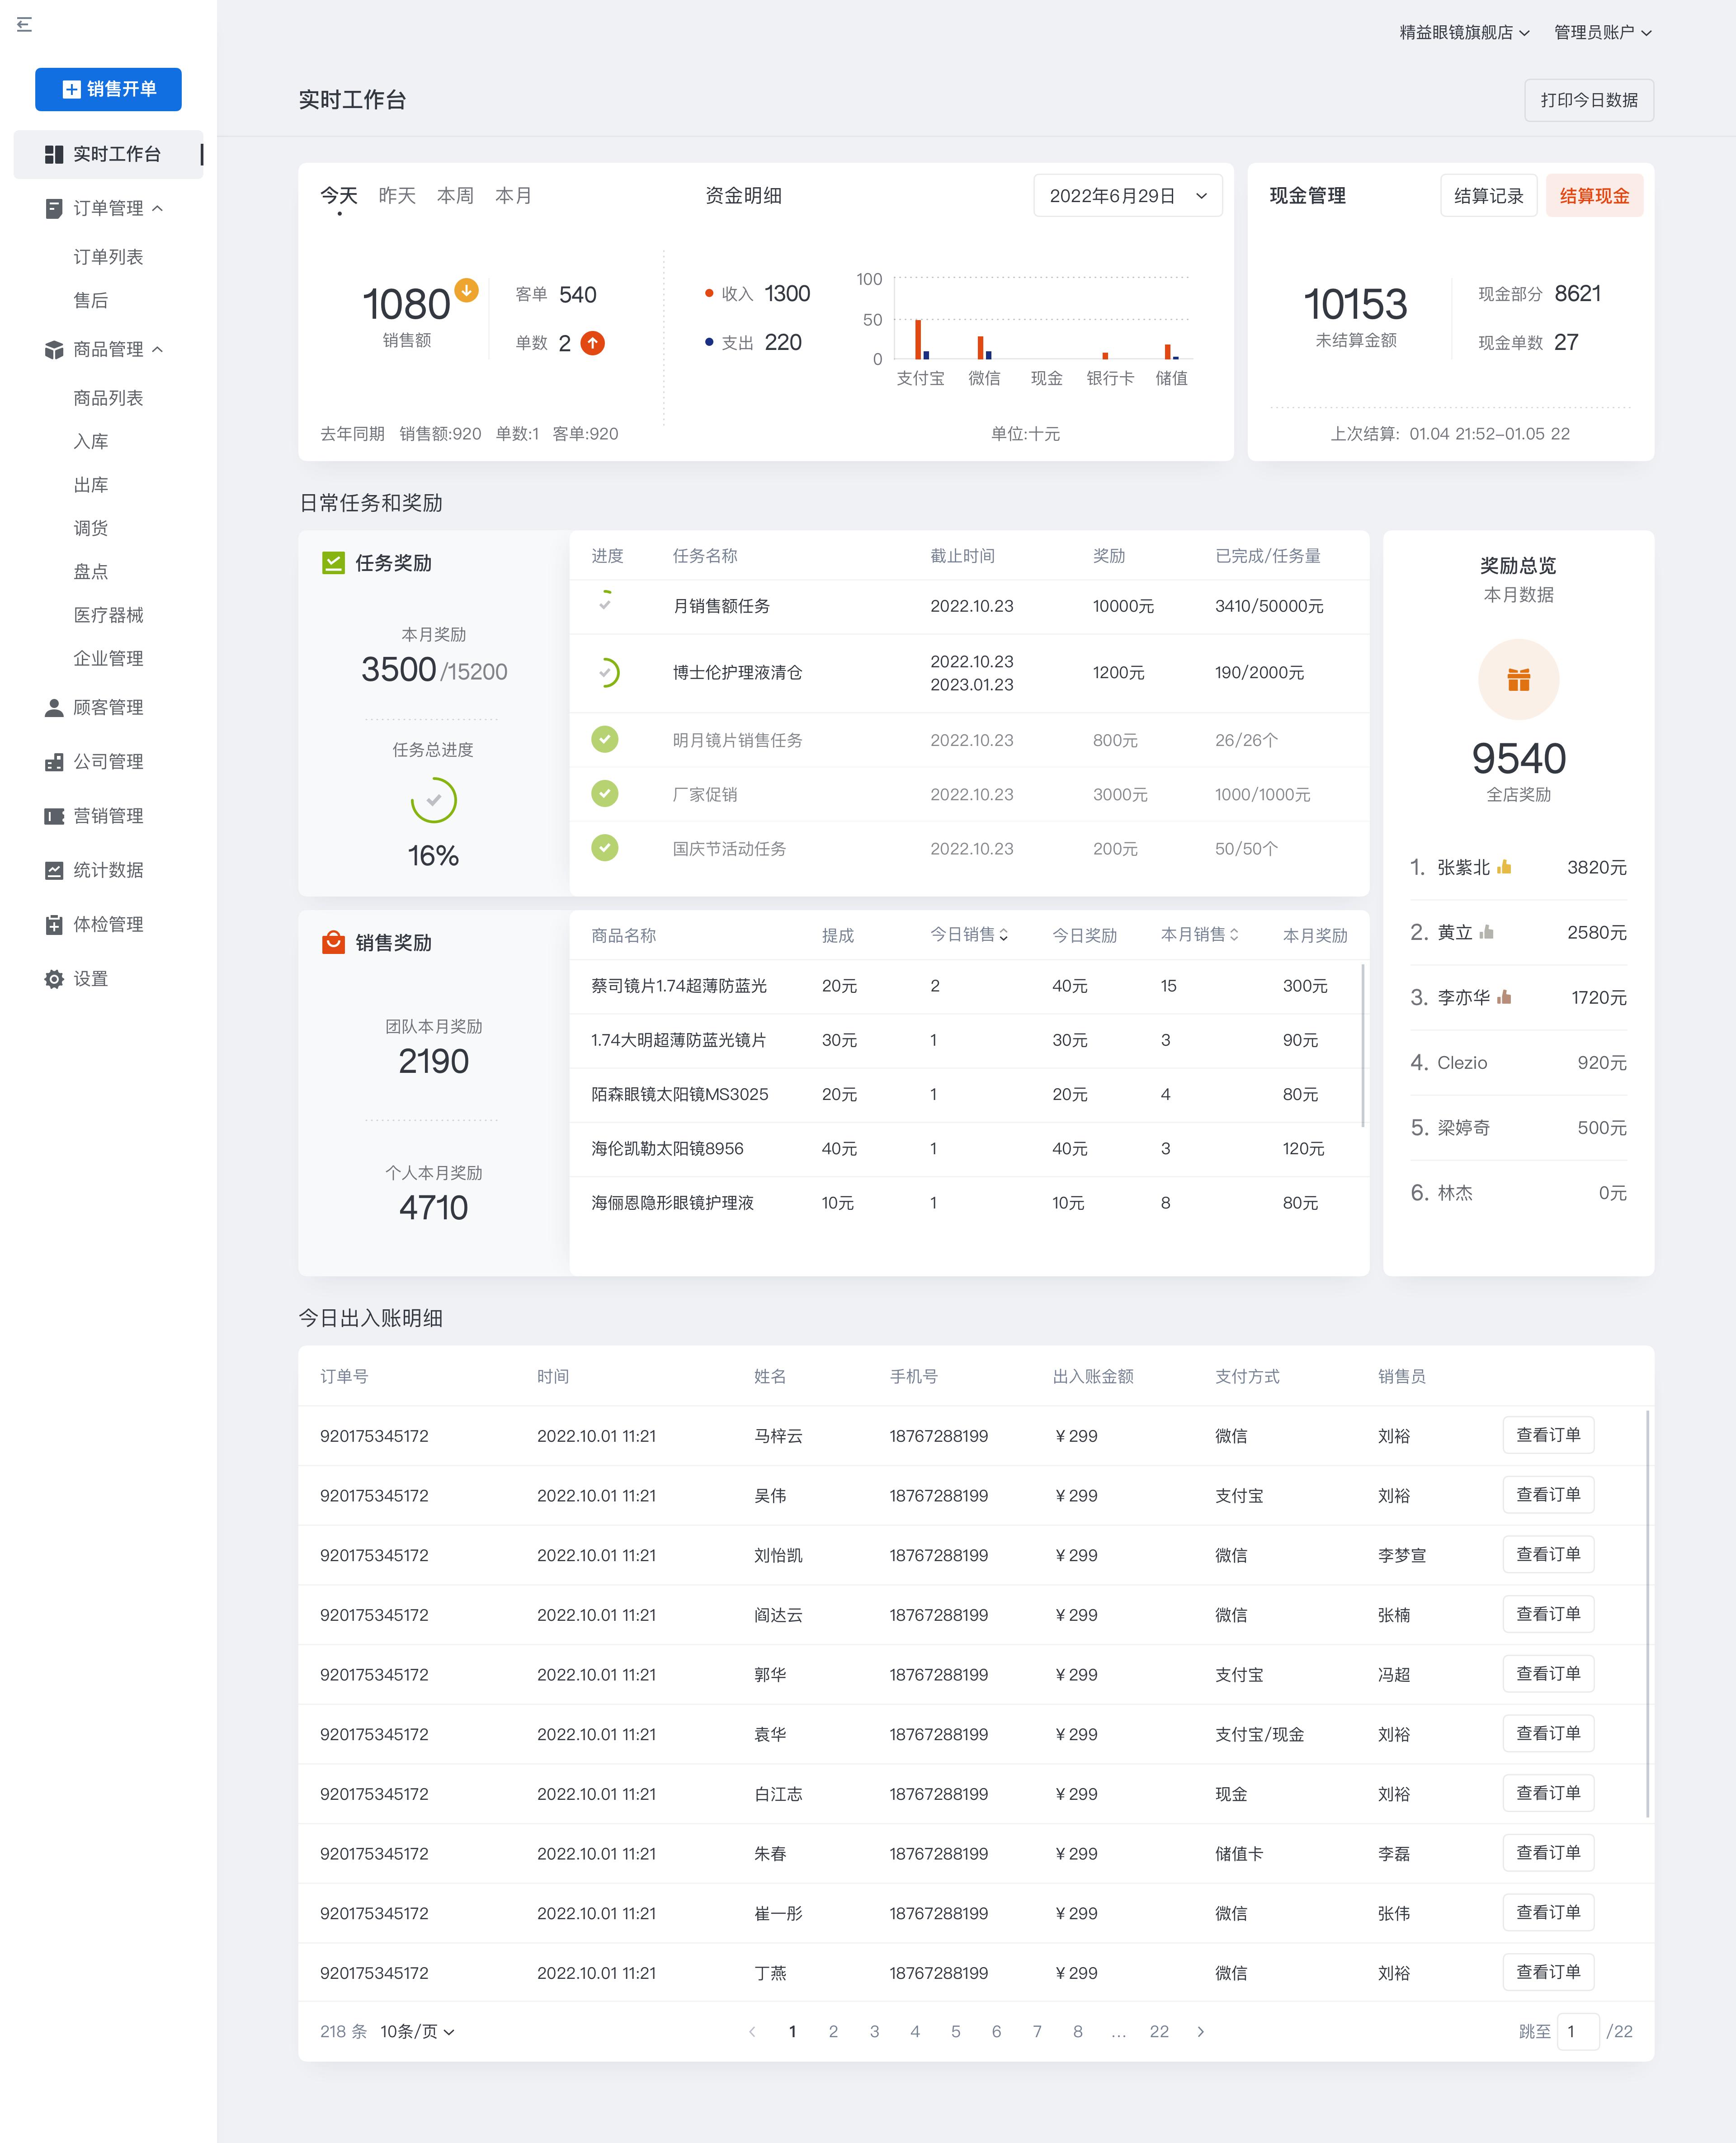Click the 营销管理 sidebar icon
Screen dimensions: 1736x2143
54,816
